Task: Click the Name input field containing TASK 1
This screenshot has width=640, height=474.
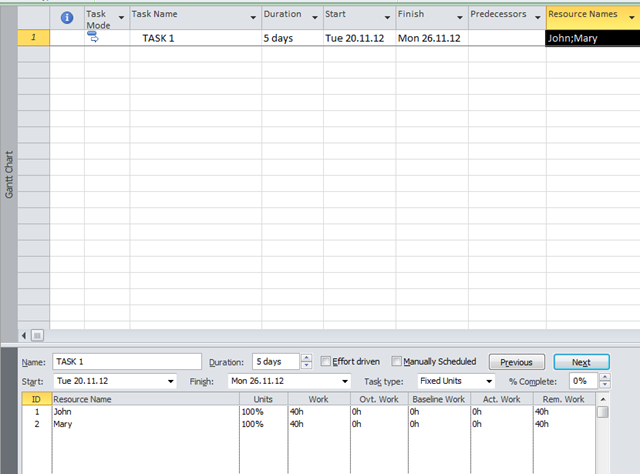Action: (125, 362)
